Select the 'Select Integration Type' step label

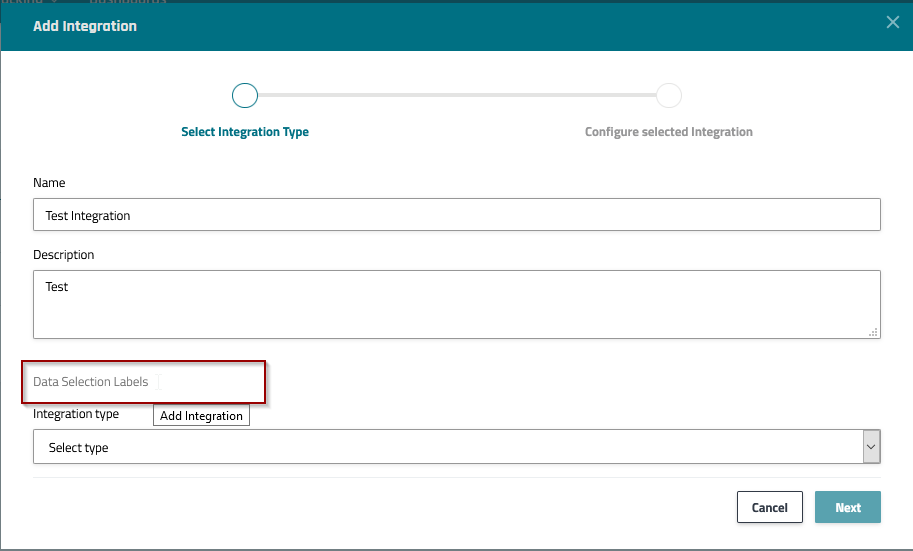tap(245, 132)
